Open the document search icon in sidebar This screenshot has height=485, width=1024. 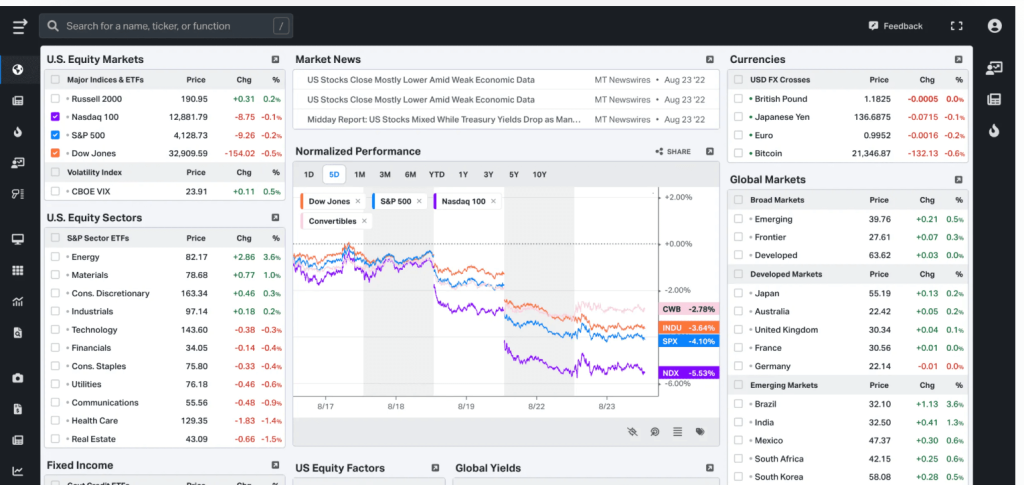18,333
